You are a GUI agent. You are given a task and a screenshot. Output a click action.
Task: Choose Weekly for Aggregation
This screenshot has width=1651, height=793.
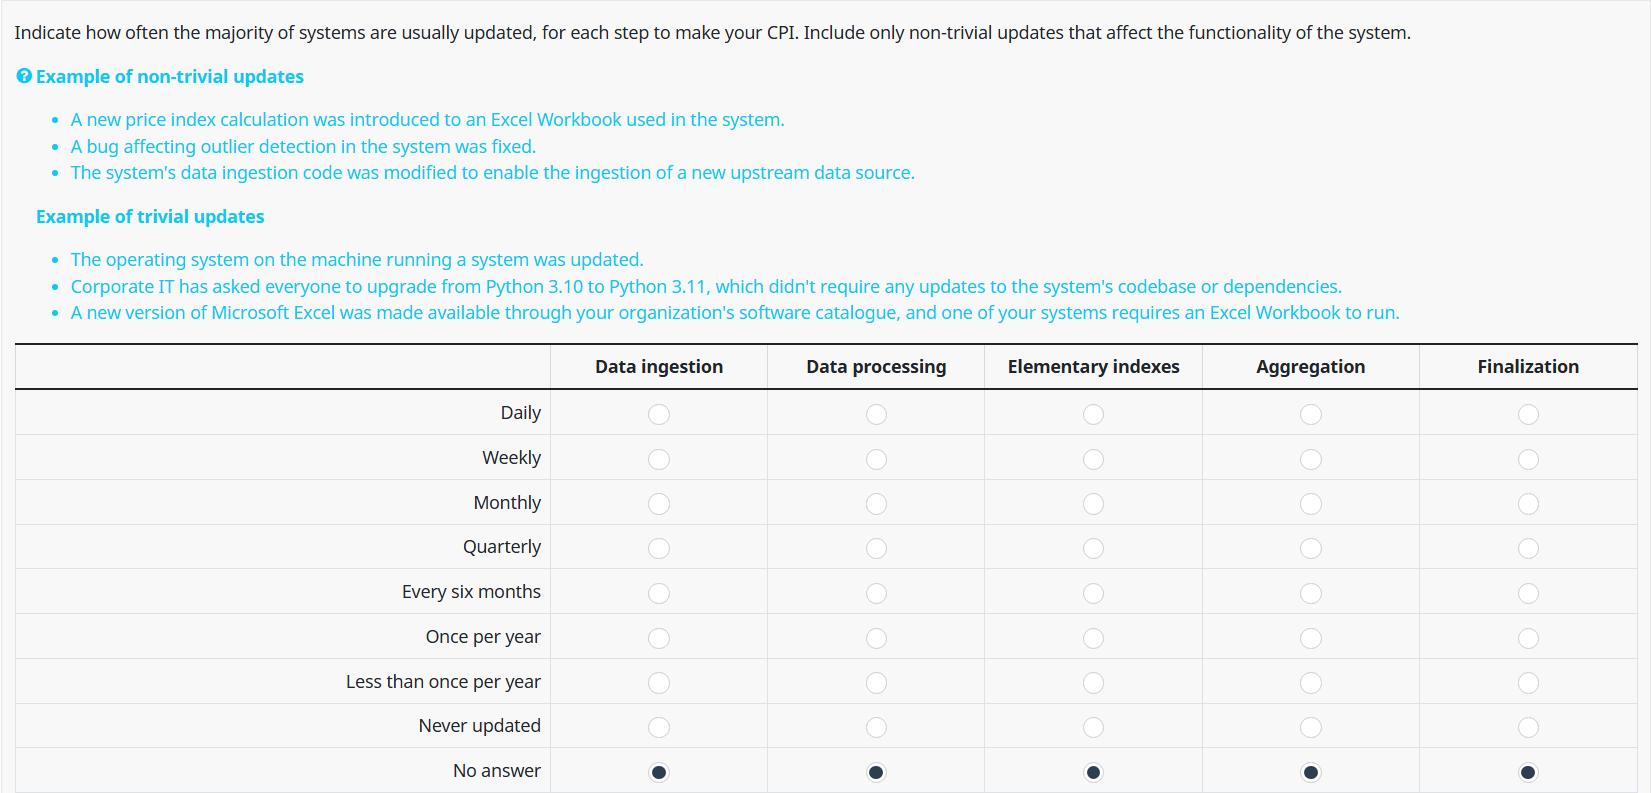(1311, 459)
